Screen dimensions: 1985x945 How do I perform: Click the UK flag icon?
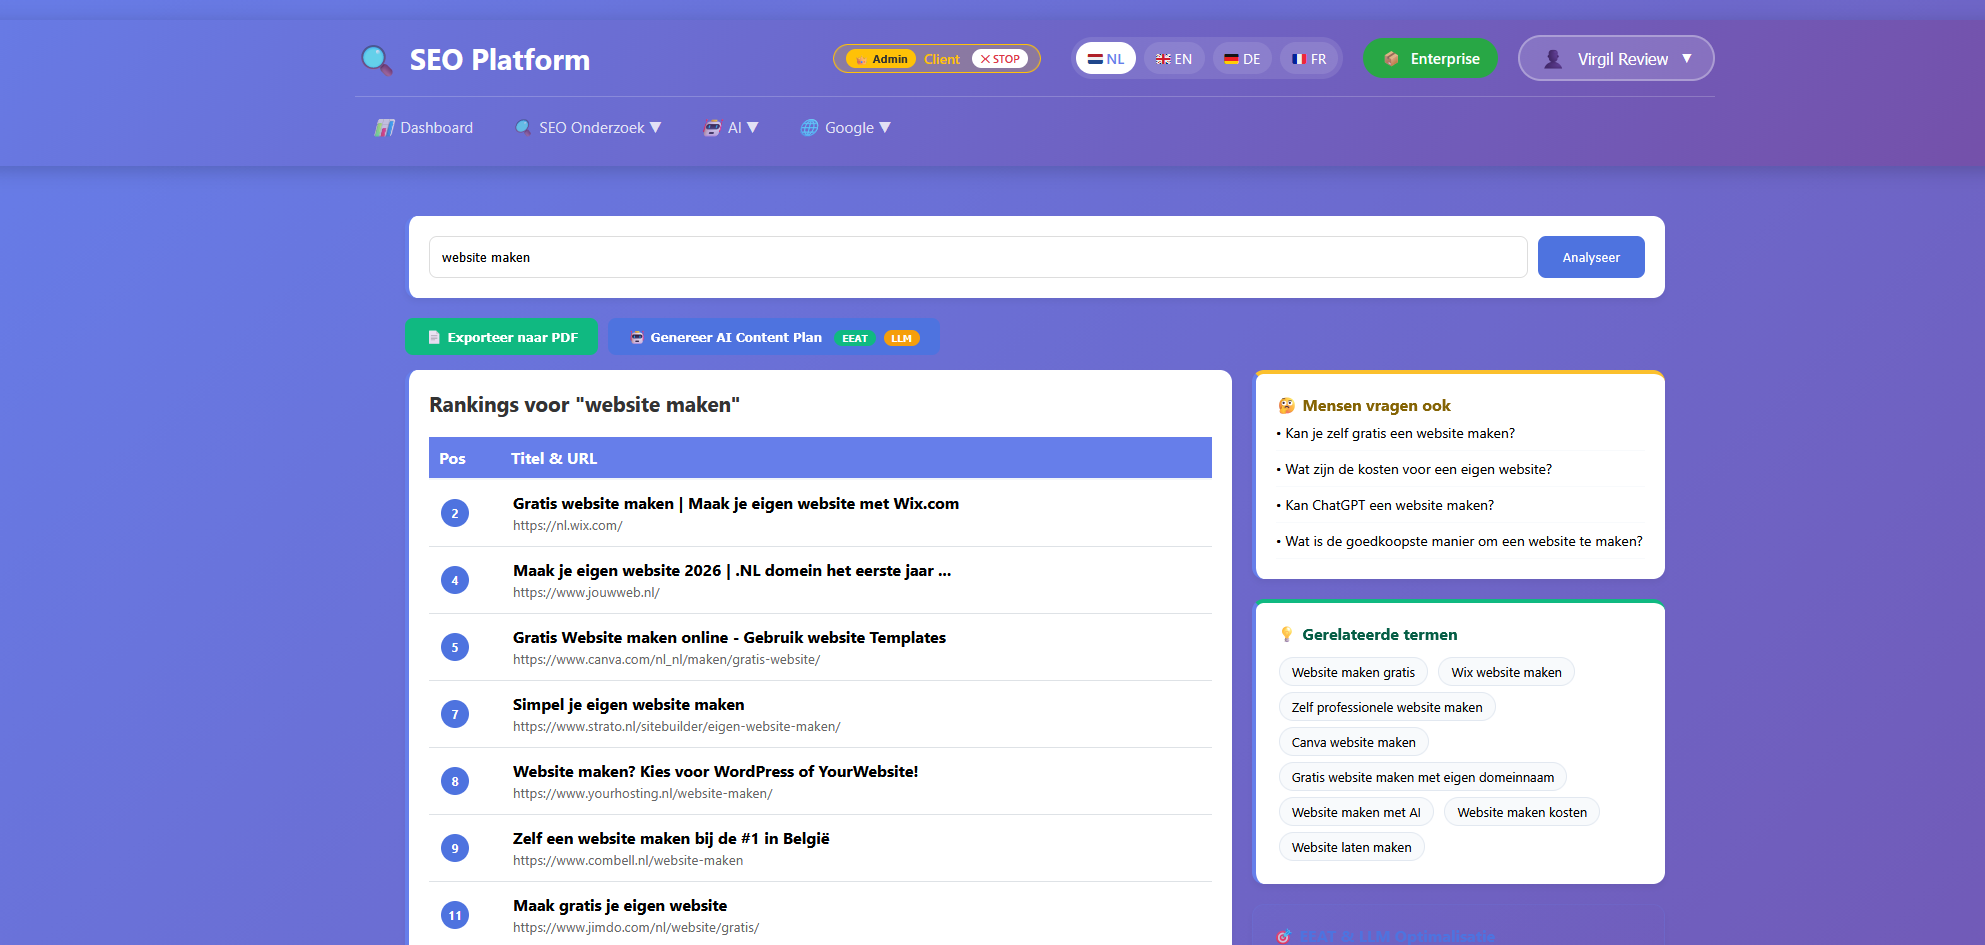coord(1163,59)
